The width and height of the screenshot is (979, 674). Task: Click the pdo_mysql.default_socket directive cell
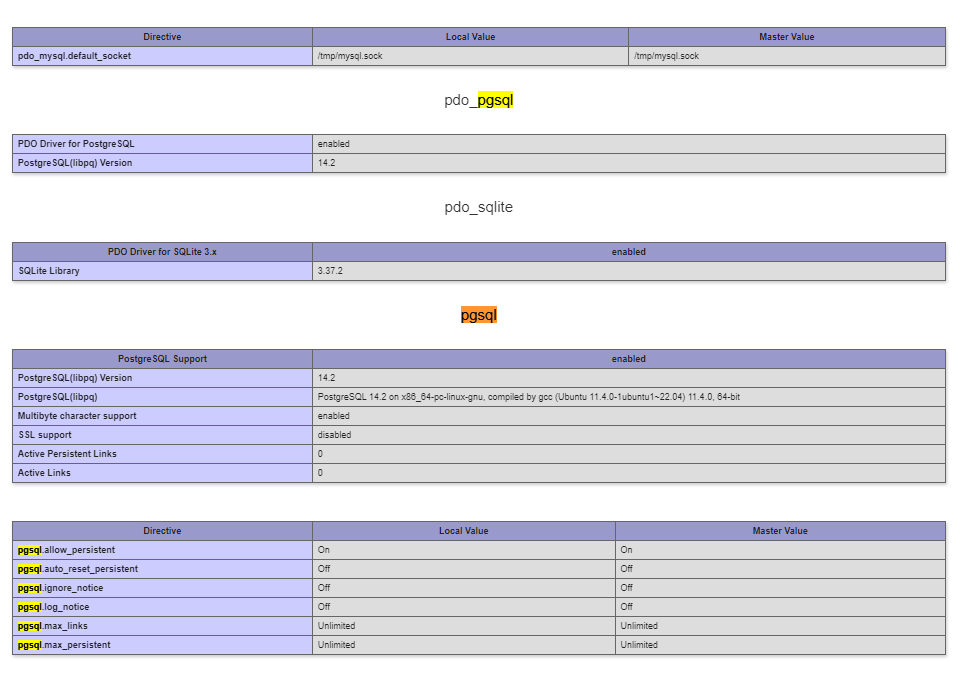point(162,56)
